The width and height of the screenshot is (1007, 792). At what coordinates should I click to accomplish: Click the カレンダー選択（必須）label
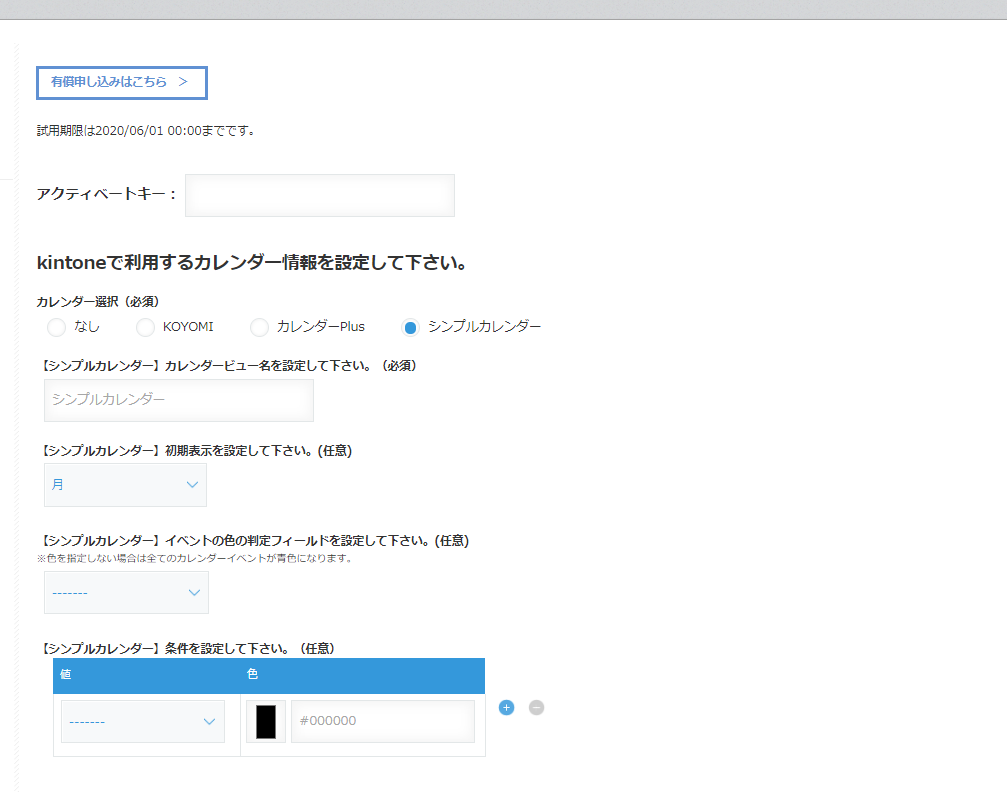click(98, 302)
